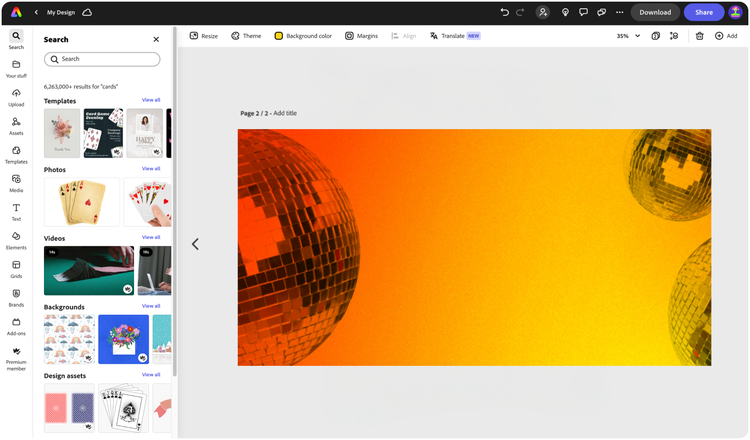This screenshot has height=440, width=750.
Task: Click the Download button
Action: [x=655, y=12]
